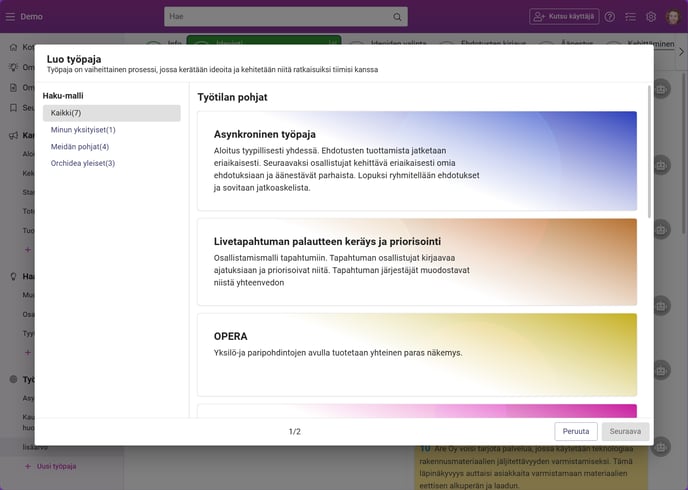Open the user profile avatar
This screenshot has height=490, width=688.
point(673,17)
